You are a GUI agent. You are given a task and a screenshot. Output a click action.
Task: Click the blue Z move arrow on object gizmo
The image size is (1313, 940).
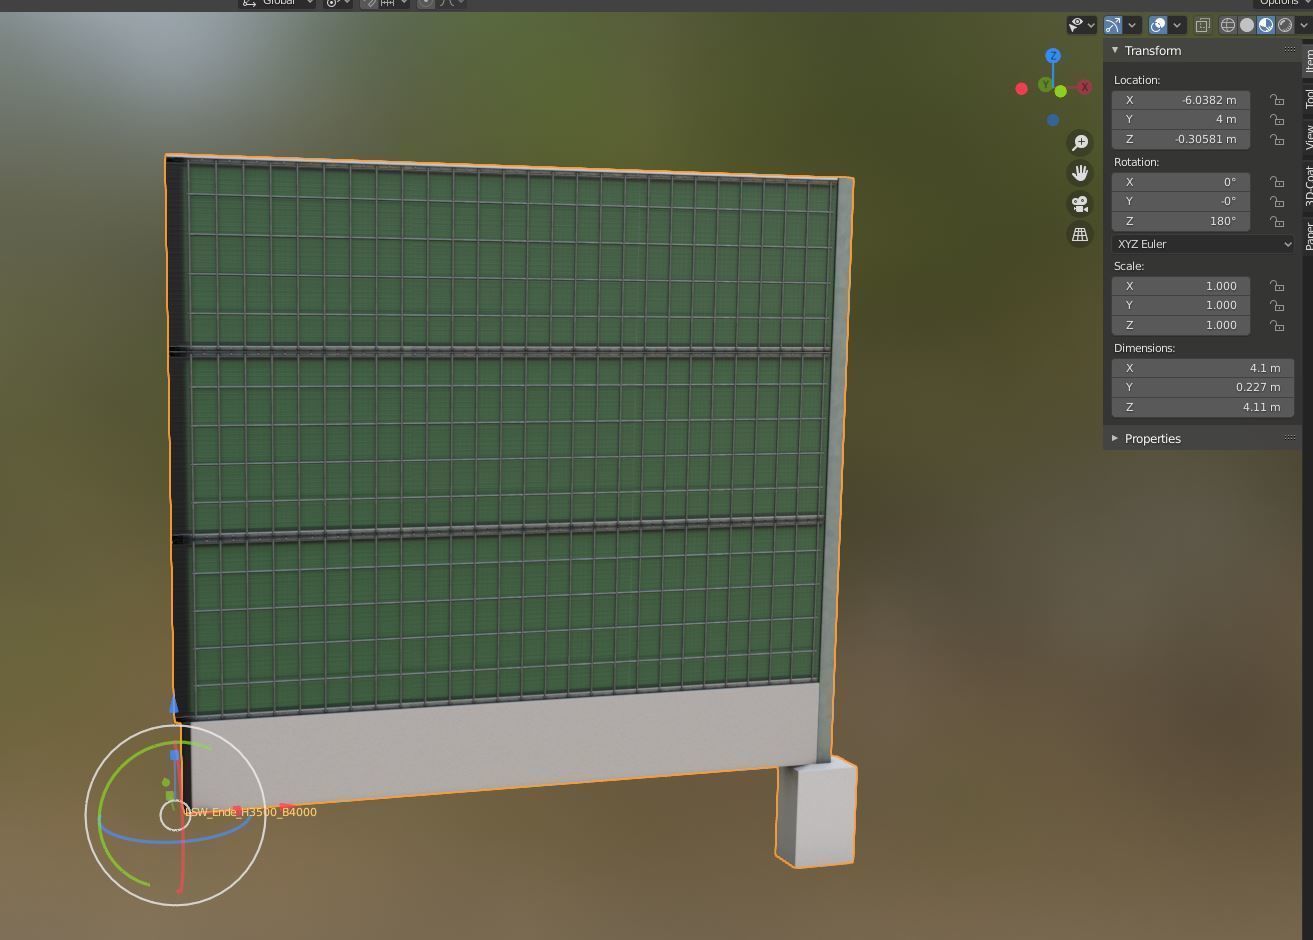click(174, 704)
